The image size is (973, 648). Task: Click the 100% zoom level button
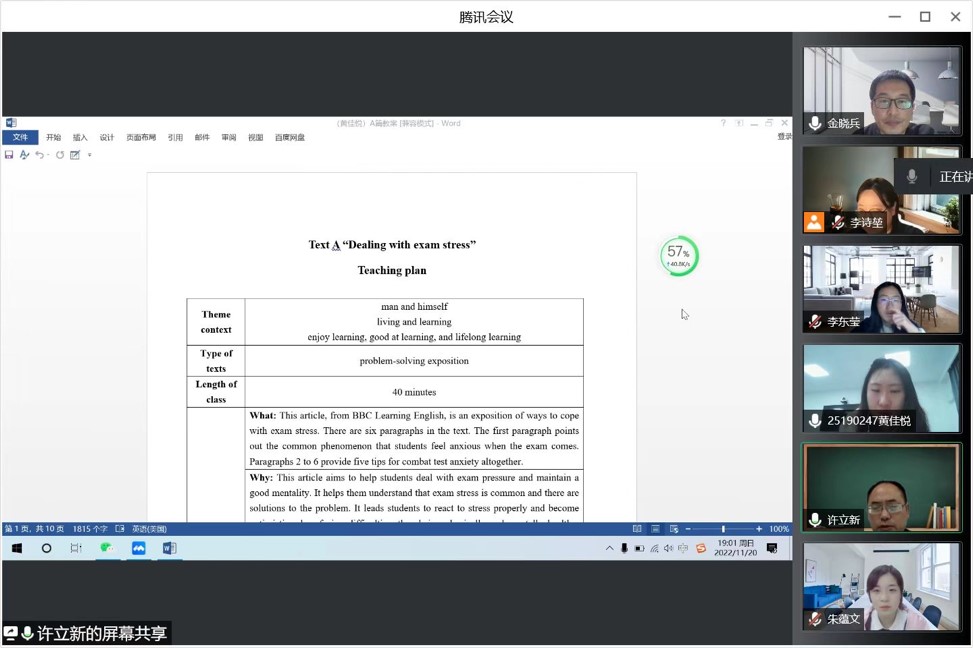pos(779,529)
